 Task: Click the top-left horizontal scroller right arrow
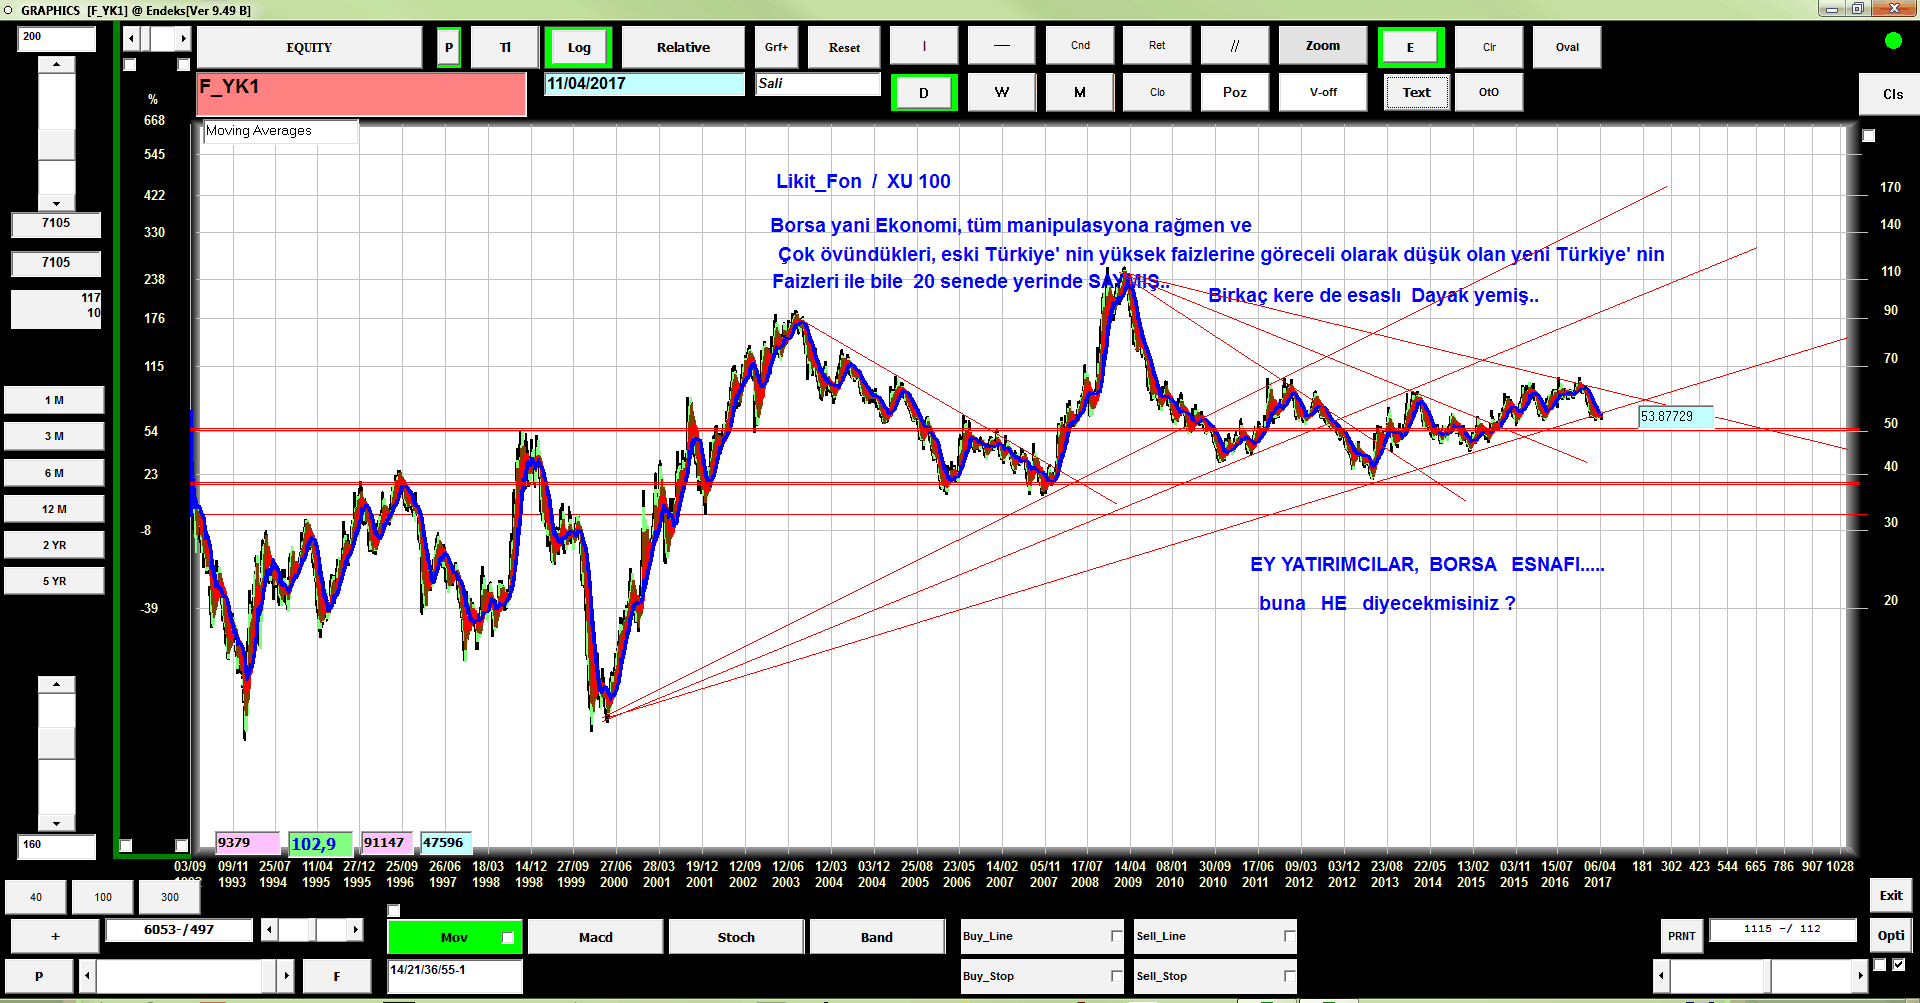183,39
